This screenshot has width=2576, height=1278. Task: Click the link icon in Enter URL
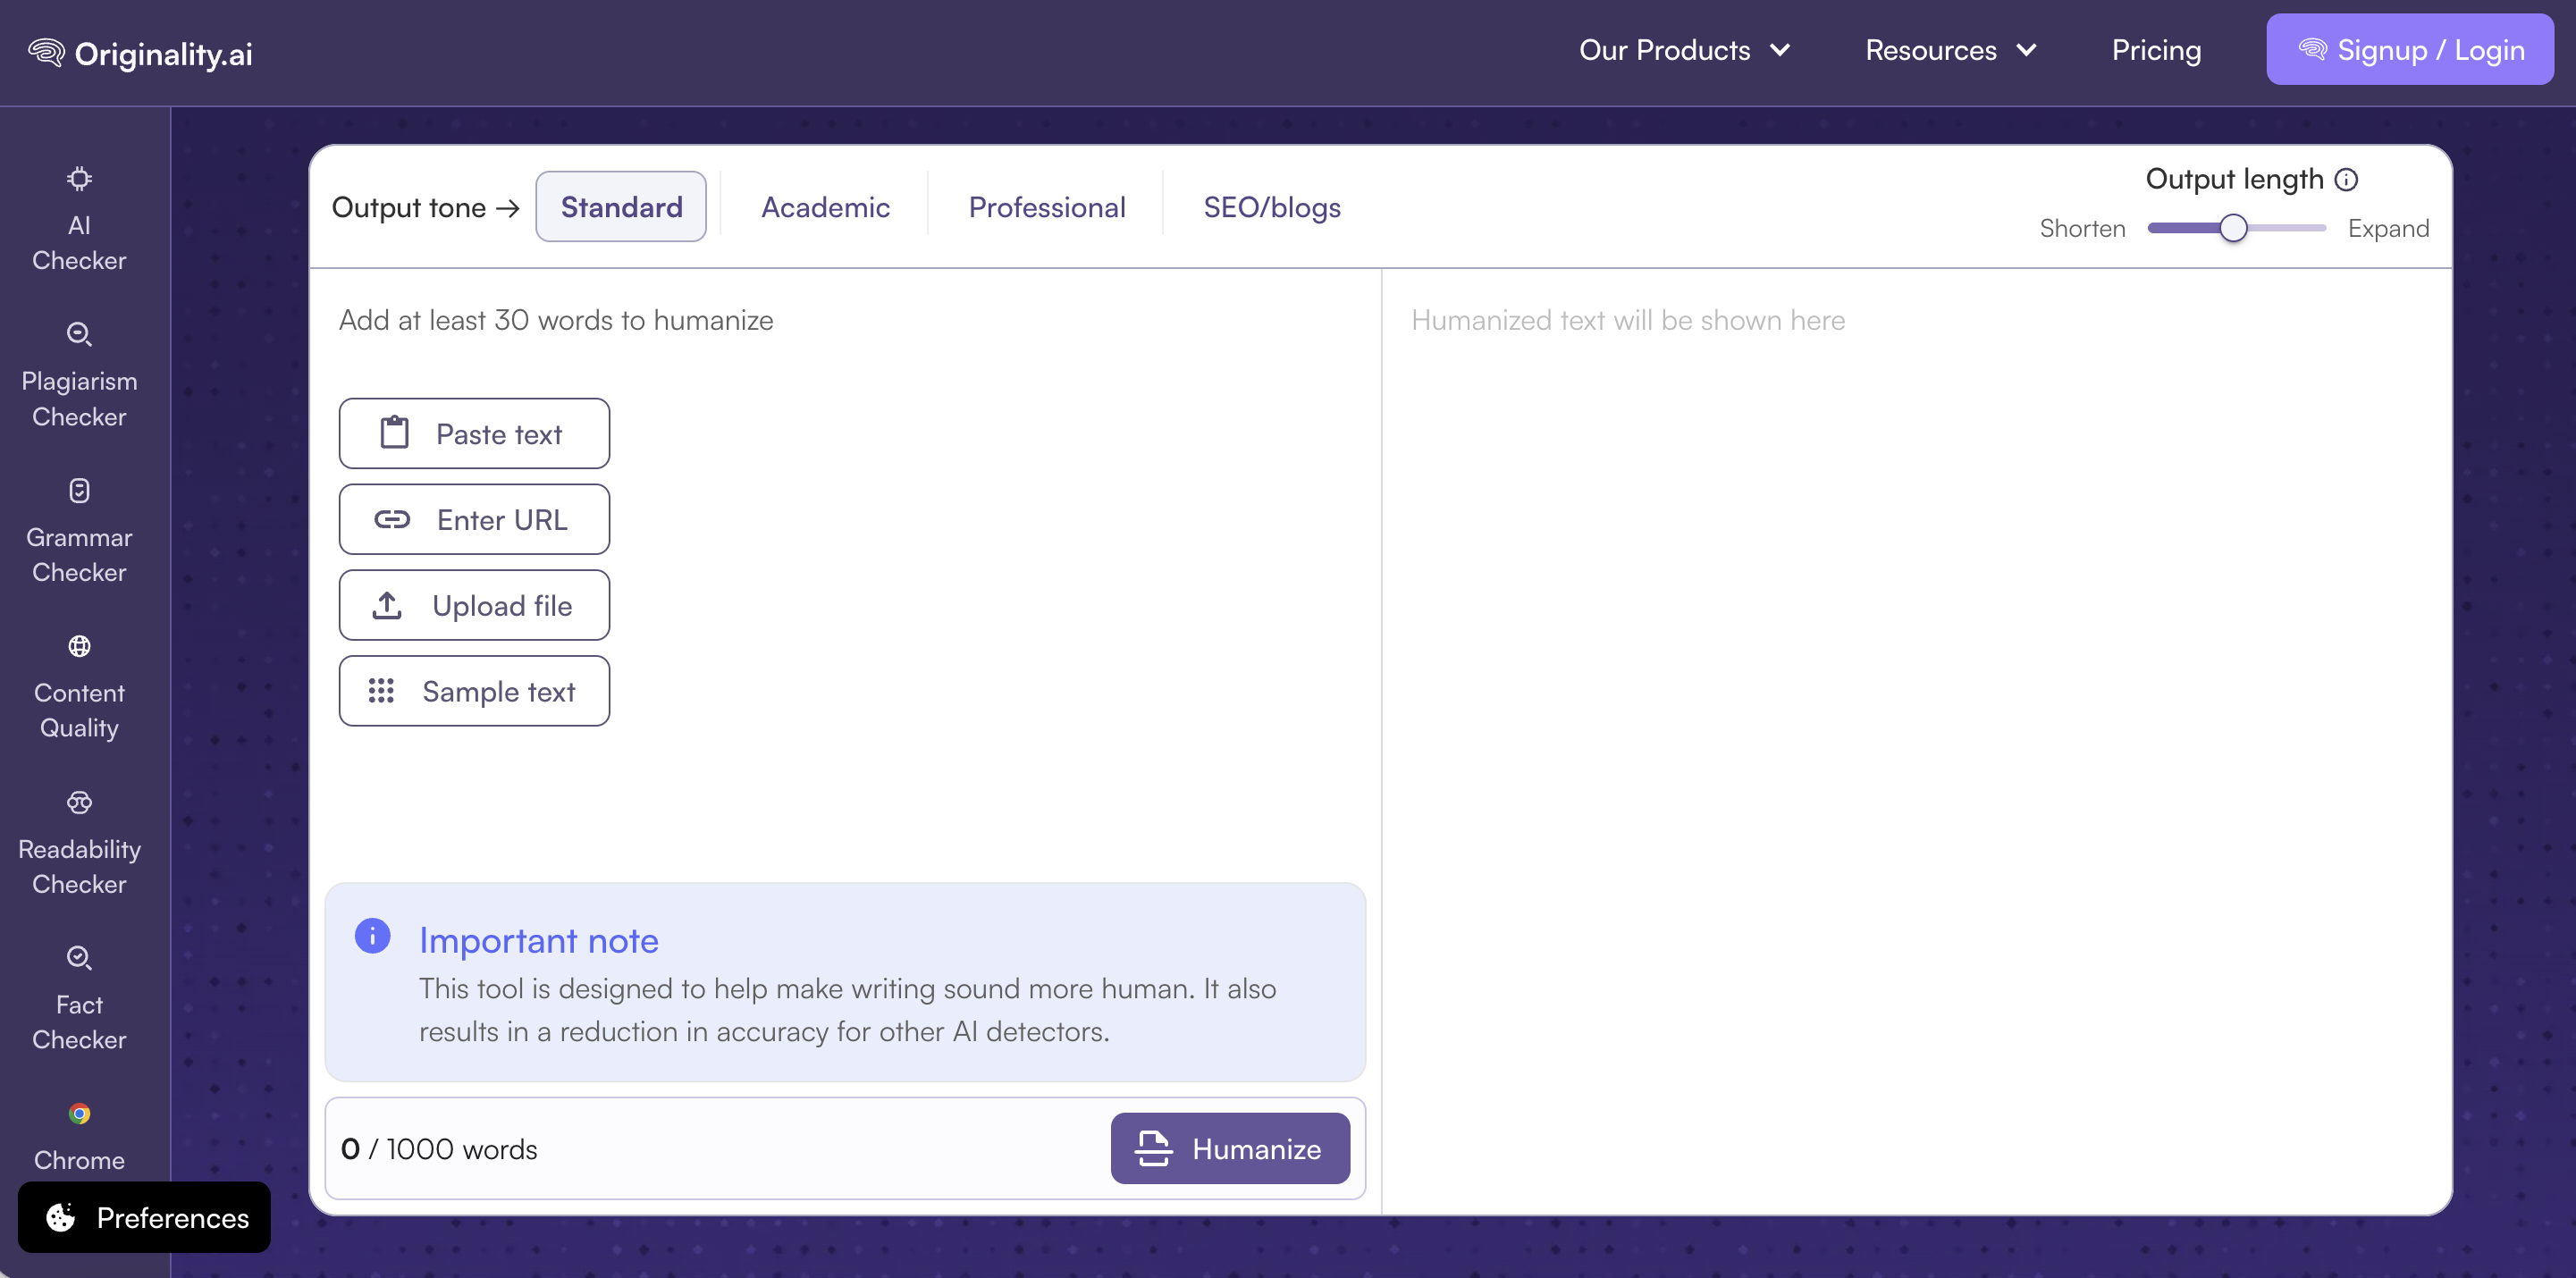392,519
